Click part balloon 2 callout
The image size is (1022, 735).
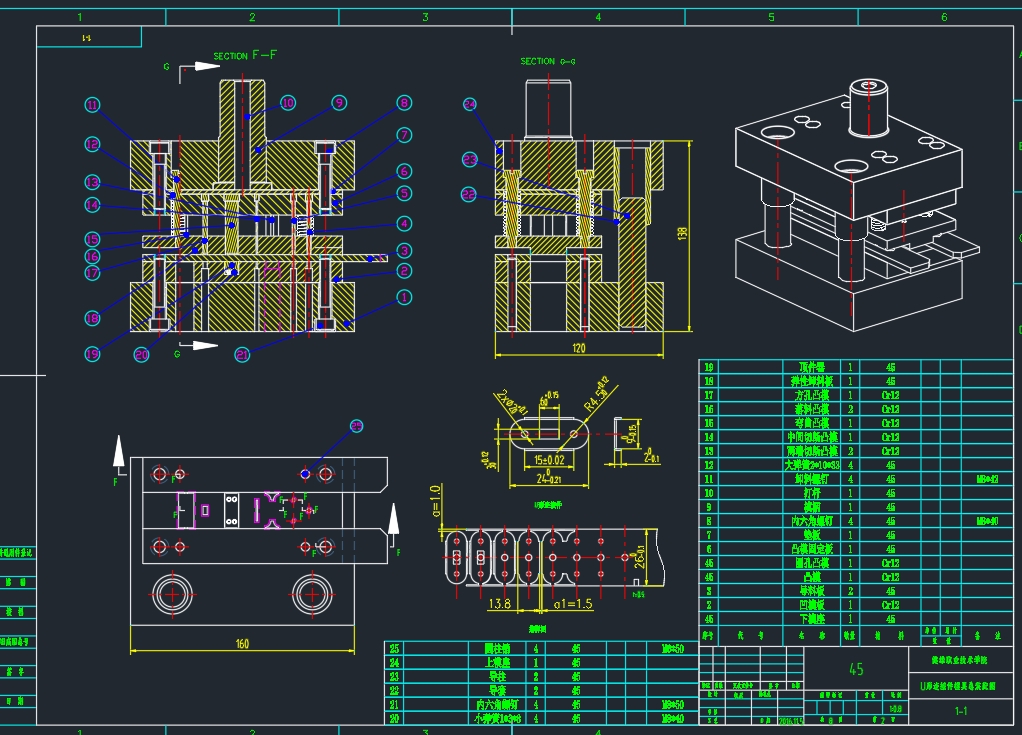click(x=404, y=270)
